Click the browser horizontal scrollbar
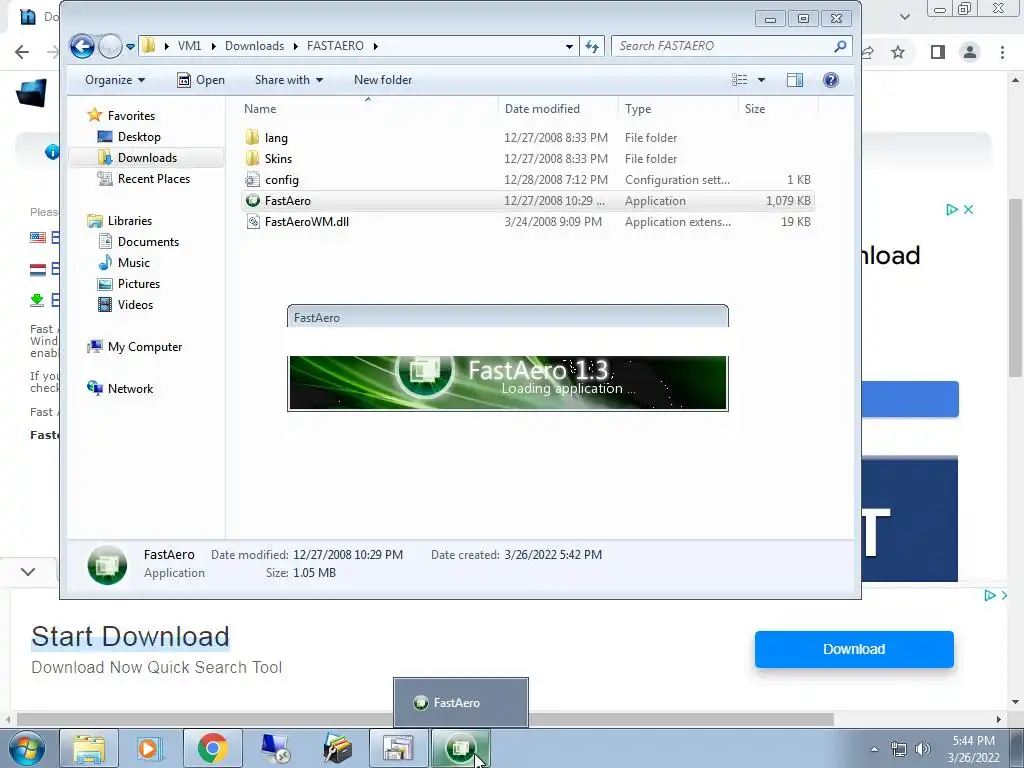Screen dimensions: 1024x768 click(x=424, y=719)
